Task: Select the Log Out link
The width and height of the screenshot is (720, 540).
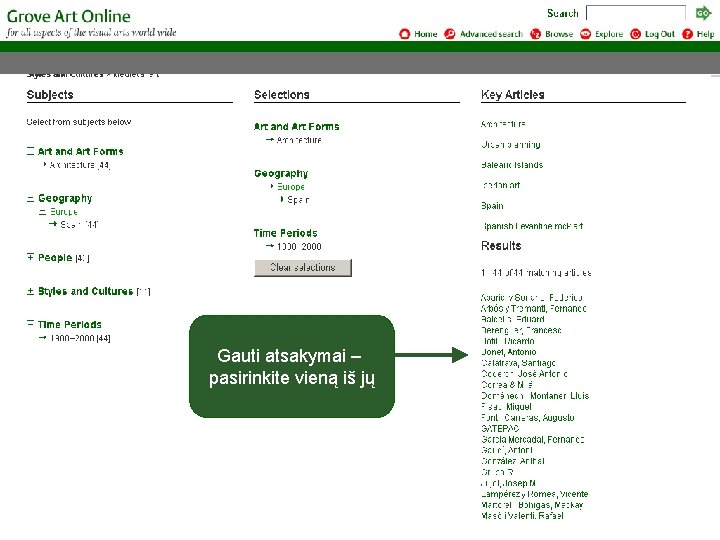Action: [x=660, y=34]
